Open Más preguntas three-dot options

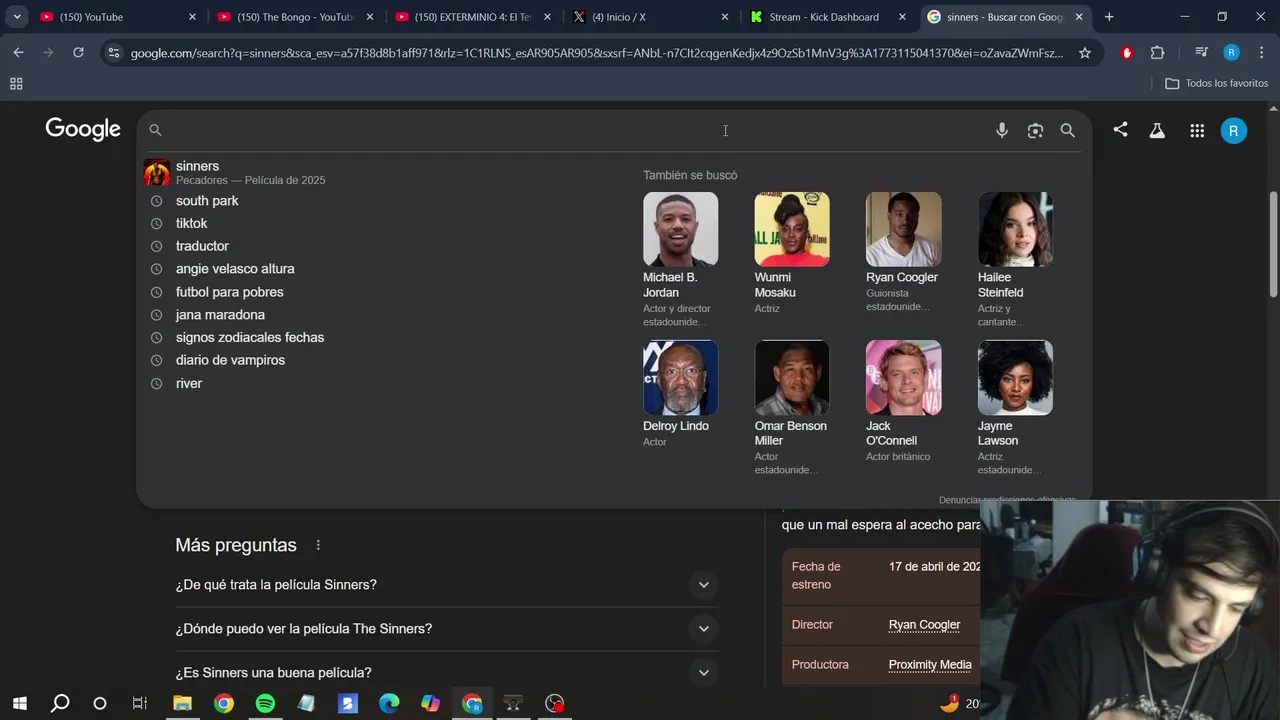click(x=318, y=545)
